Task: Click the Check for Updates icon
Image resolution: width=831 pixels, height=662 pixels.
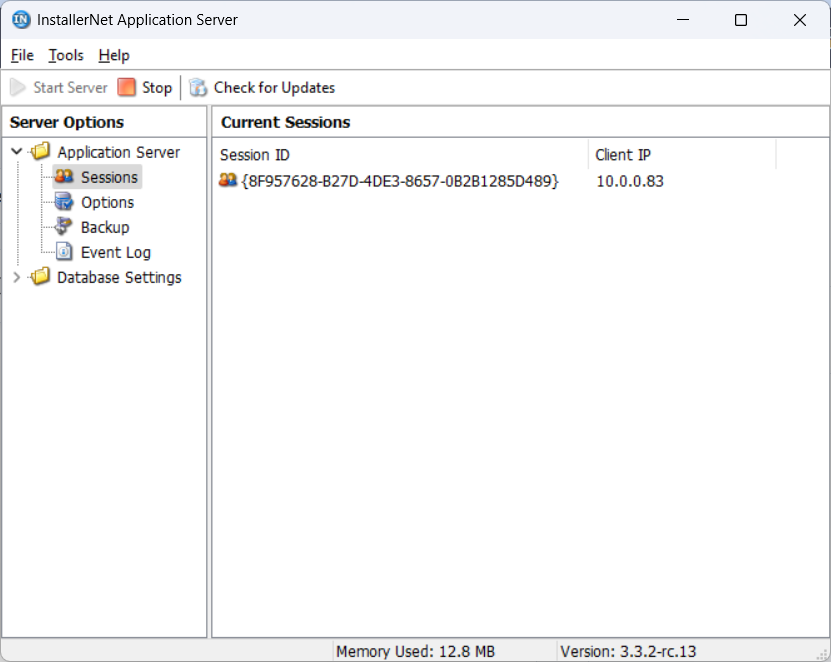Action: point(198,87)
